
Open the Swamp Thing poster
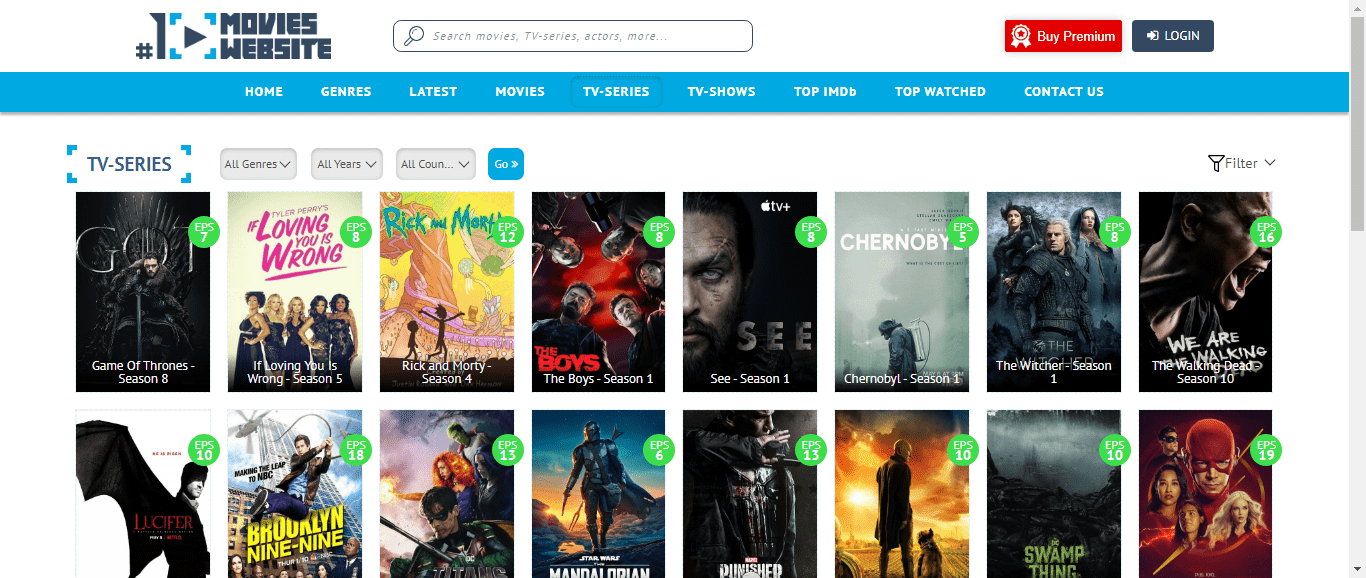coord(1054,494)
